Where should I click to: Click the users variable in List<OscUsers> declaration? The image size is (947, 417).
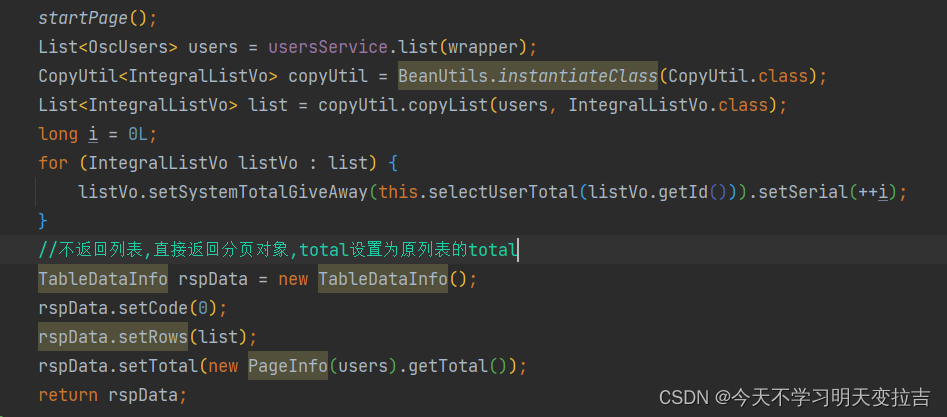(x=213, y=47)
